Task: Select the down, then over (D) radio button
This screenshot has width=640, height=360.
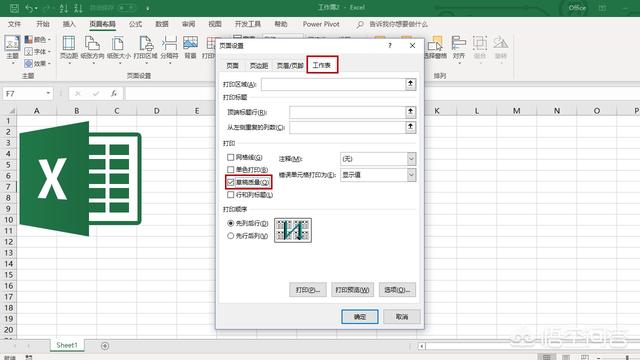Action: tap(231, 223)
